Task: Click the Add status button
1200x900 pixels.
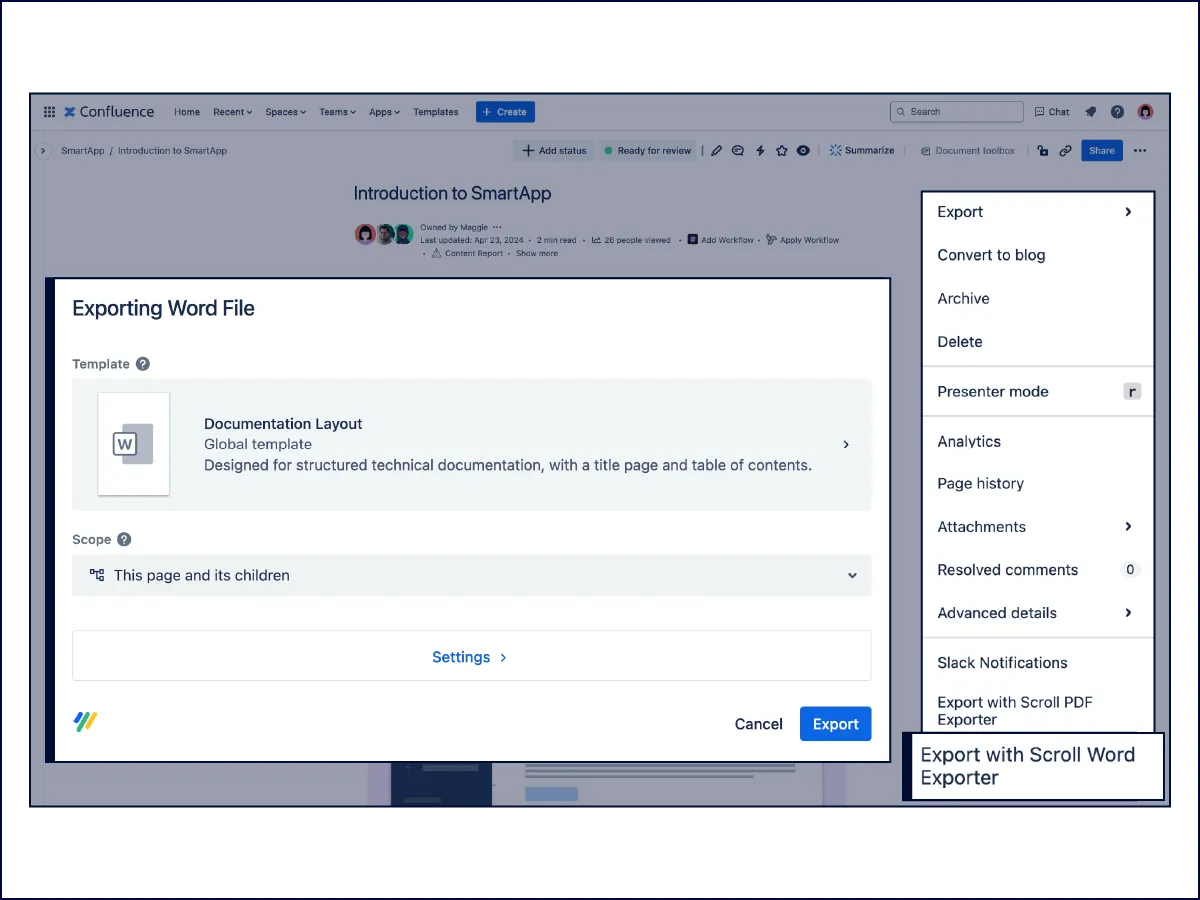Action: (554, 151)
